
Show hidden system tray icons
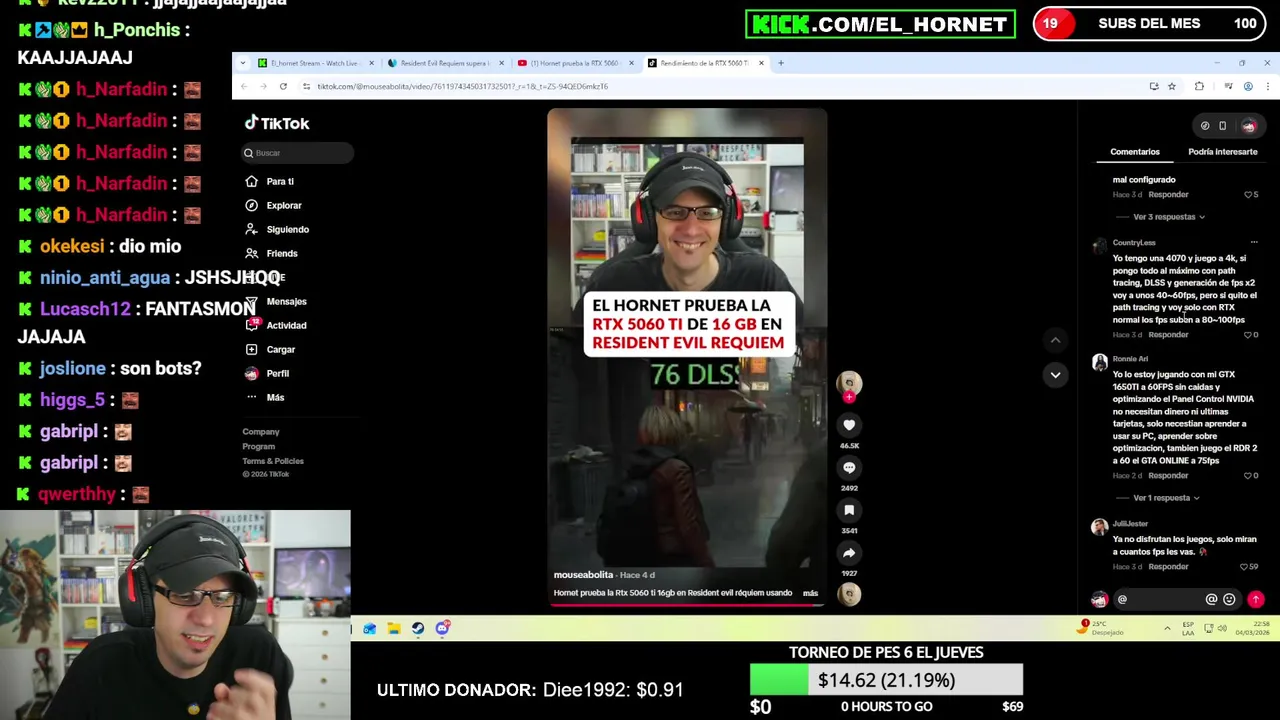pyautogui.click(x=1167, y=628)
